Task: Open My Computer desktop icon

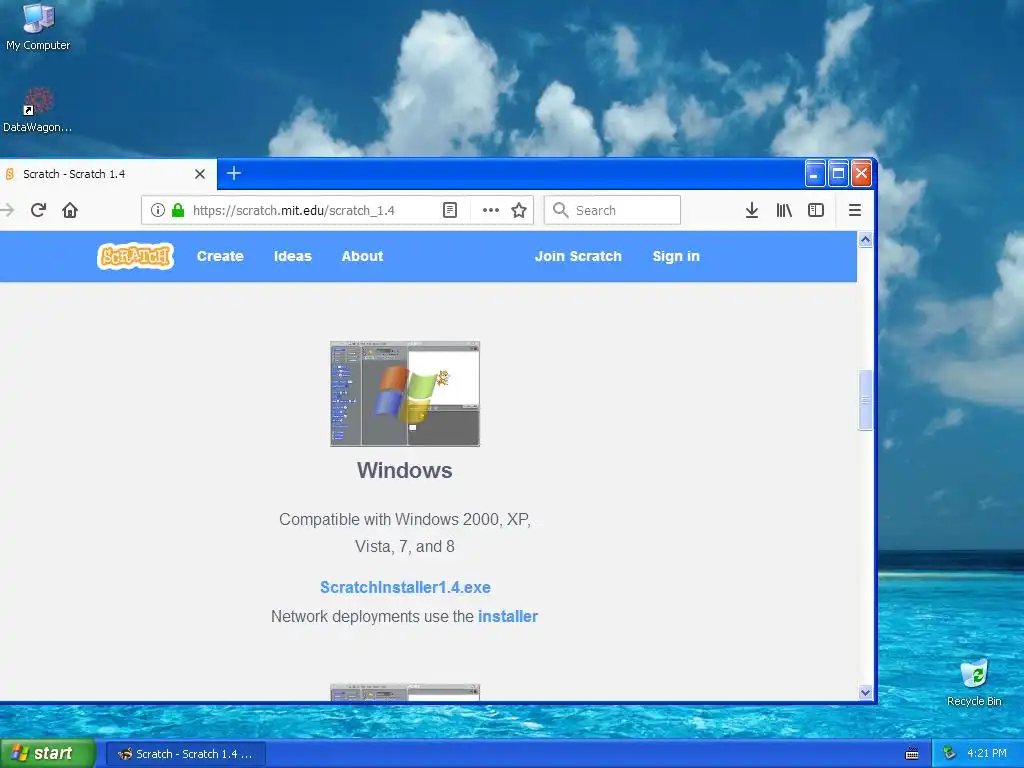Action: click(x=38, y=27)
